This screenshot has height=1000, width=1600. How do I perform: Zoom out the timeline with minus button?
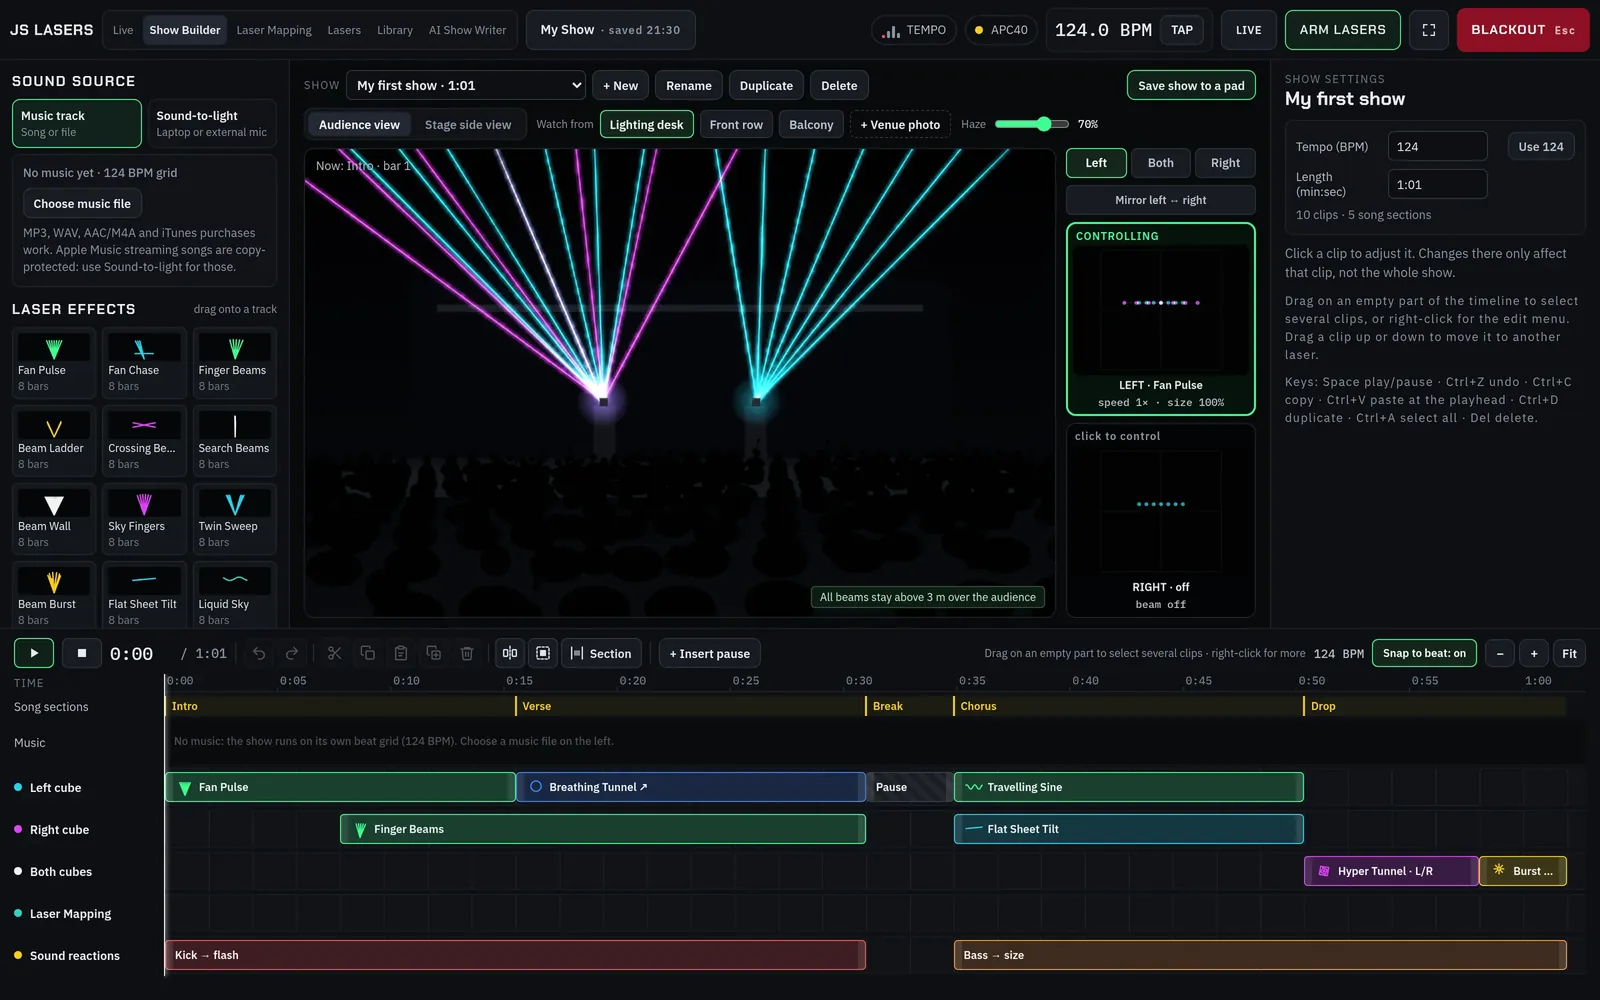pyautogui.click(x=1500, y=653)
